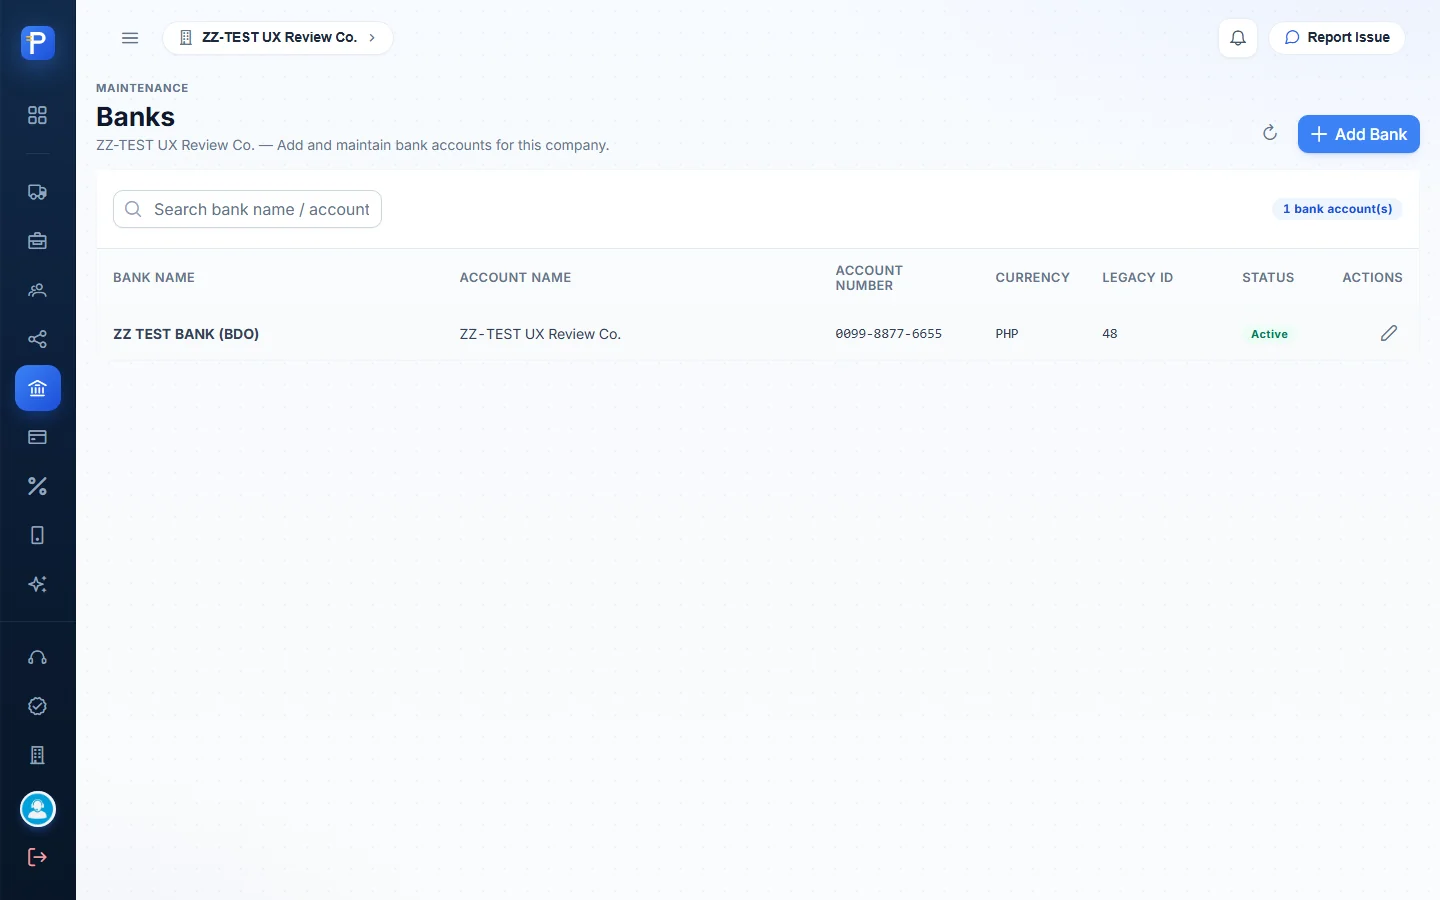
Task: Open the office building sidebar icon
Action: click(37, 755)
